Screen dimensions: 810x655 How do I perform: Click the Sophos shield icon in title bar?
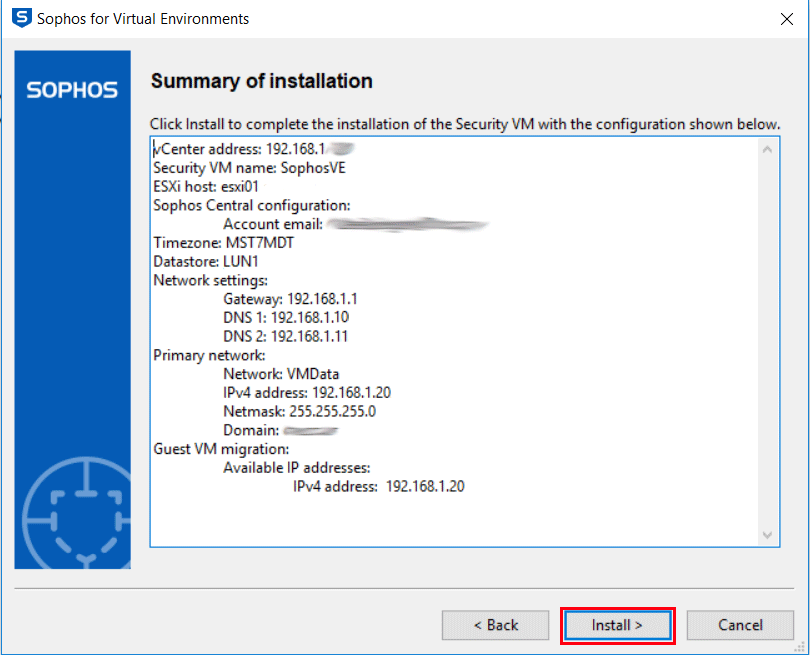coord(22,18)
